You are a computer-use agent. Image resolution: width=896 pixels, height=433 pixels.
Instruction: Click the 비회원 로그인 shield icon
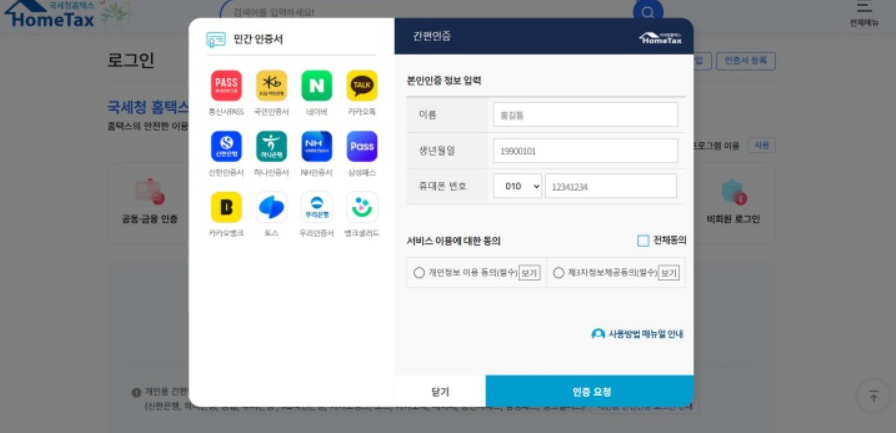(734, 192)
